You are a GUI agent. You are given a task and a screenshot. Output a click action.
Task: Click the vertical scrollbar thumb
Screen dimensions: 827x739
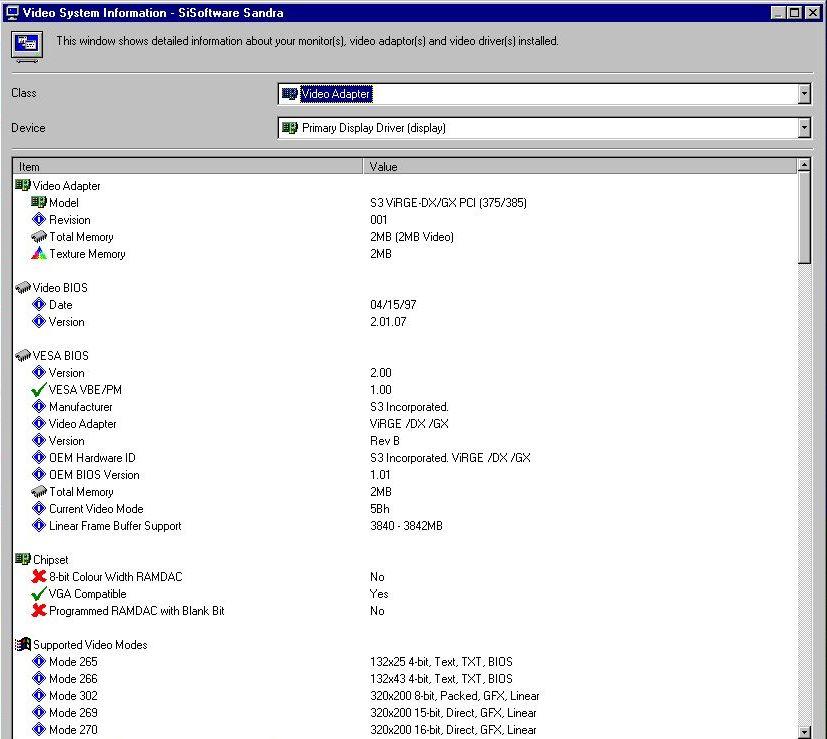804,217
